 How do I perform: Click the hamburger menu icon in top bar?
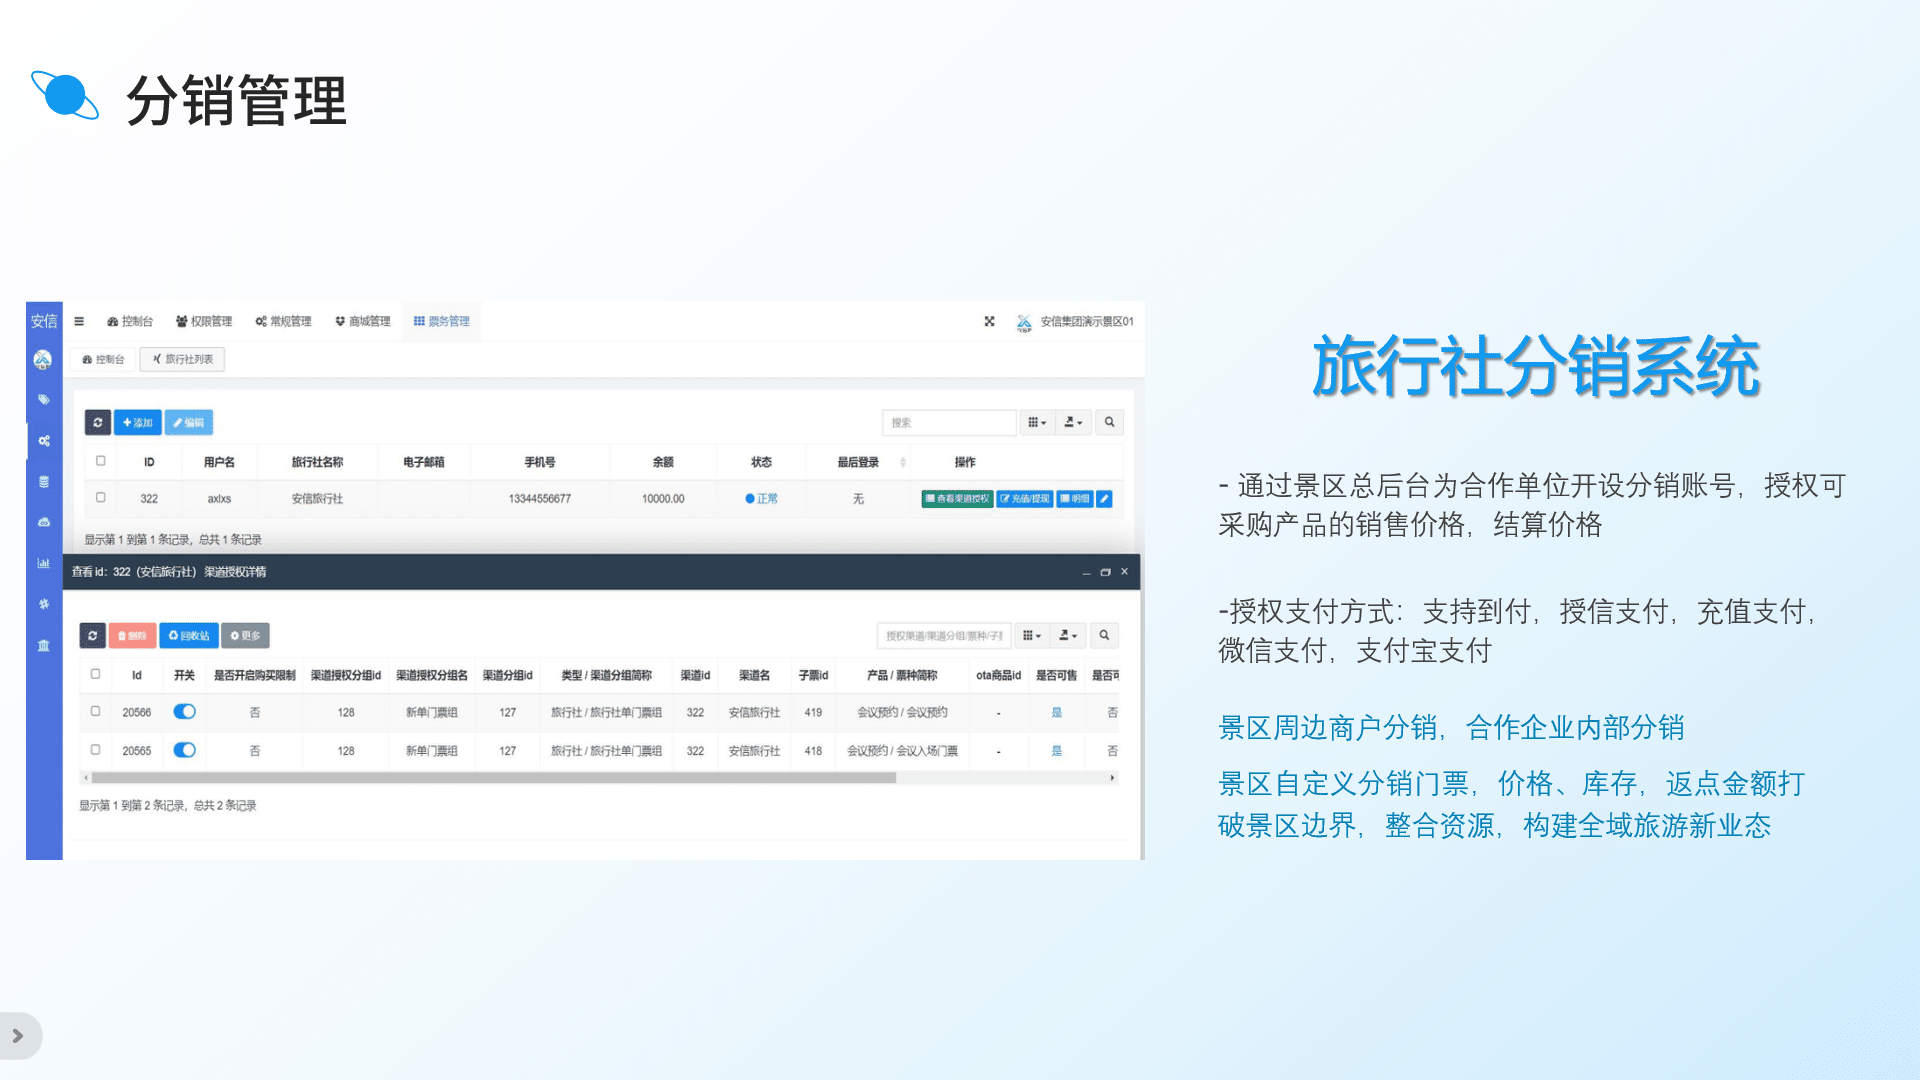pos(79,321)
